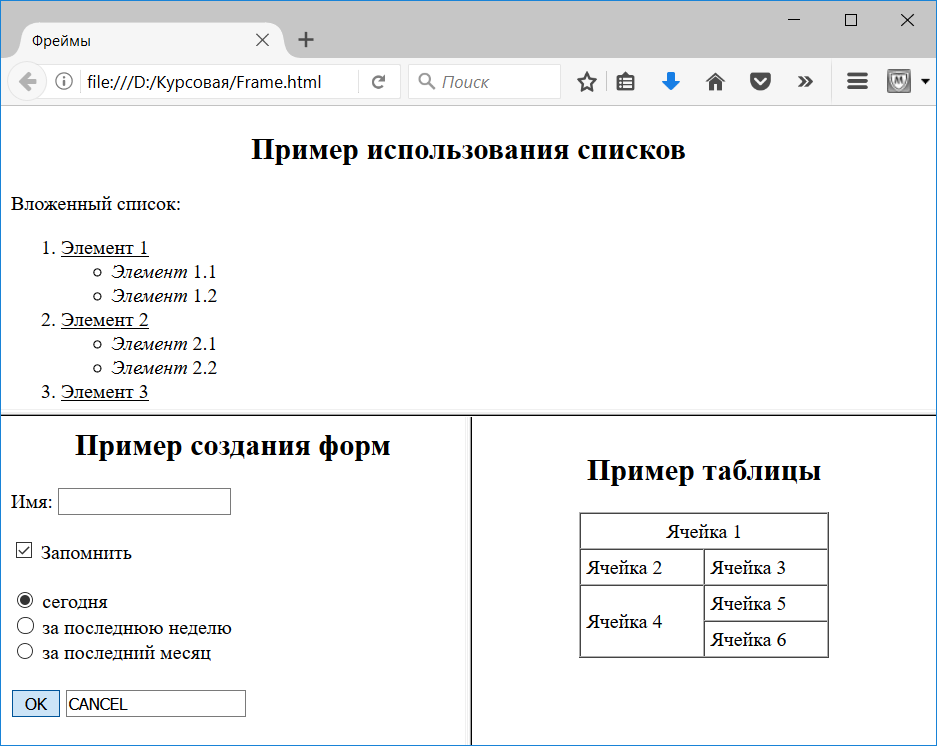Open the Pocket icon
Viewport: 937px width, 746px height.
(760, 81)
